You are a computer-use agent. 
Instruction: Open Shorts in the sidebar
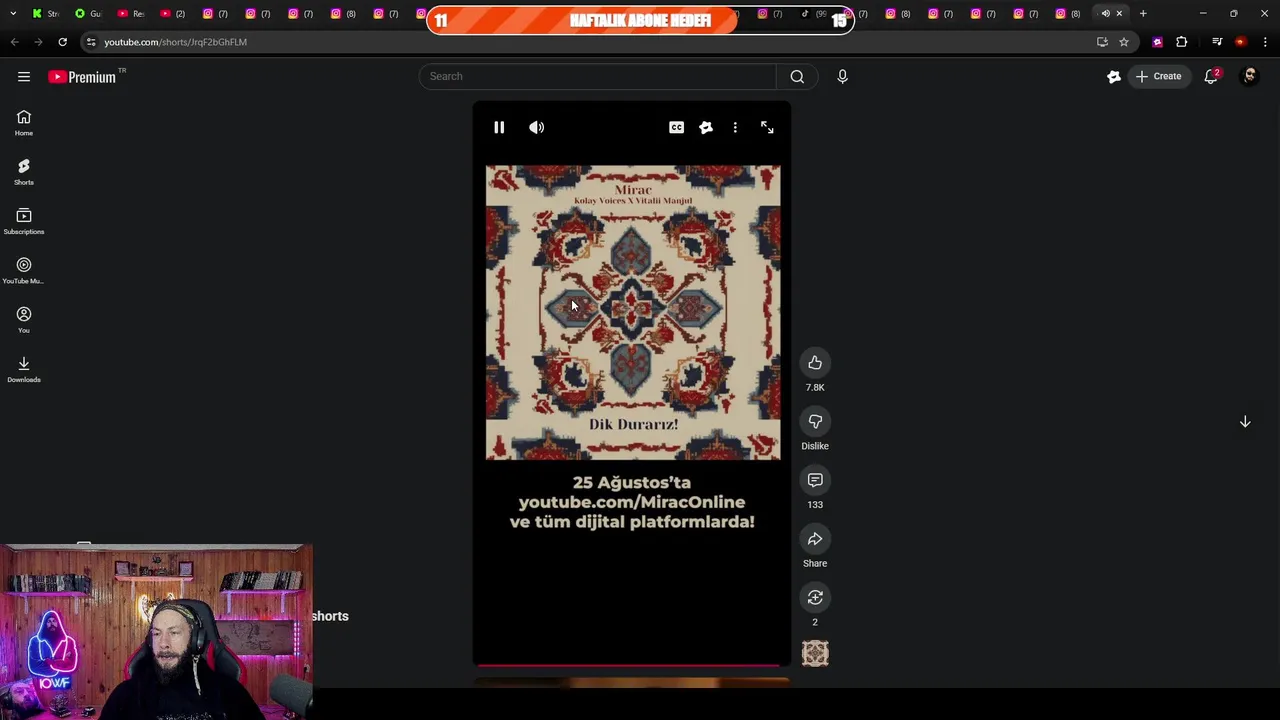point(24,172)
